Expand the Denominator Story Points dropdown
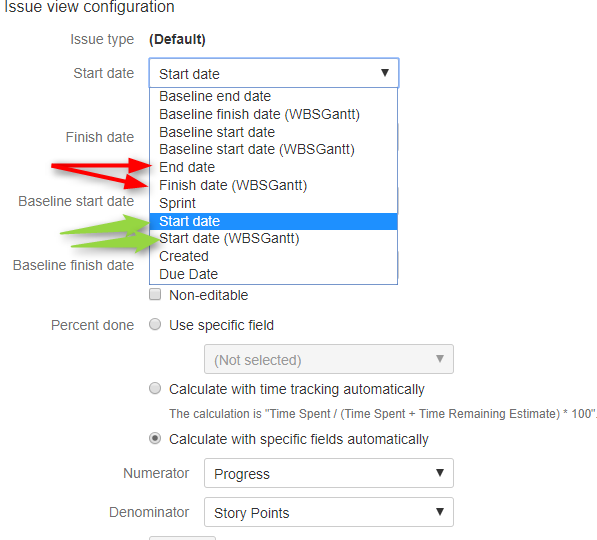 coord(329,512)
